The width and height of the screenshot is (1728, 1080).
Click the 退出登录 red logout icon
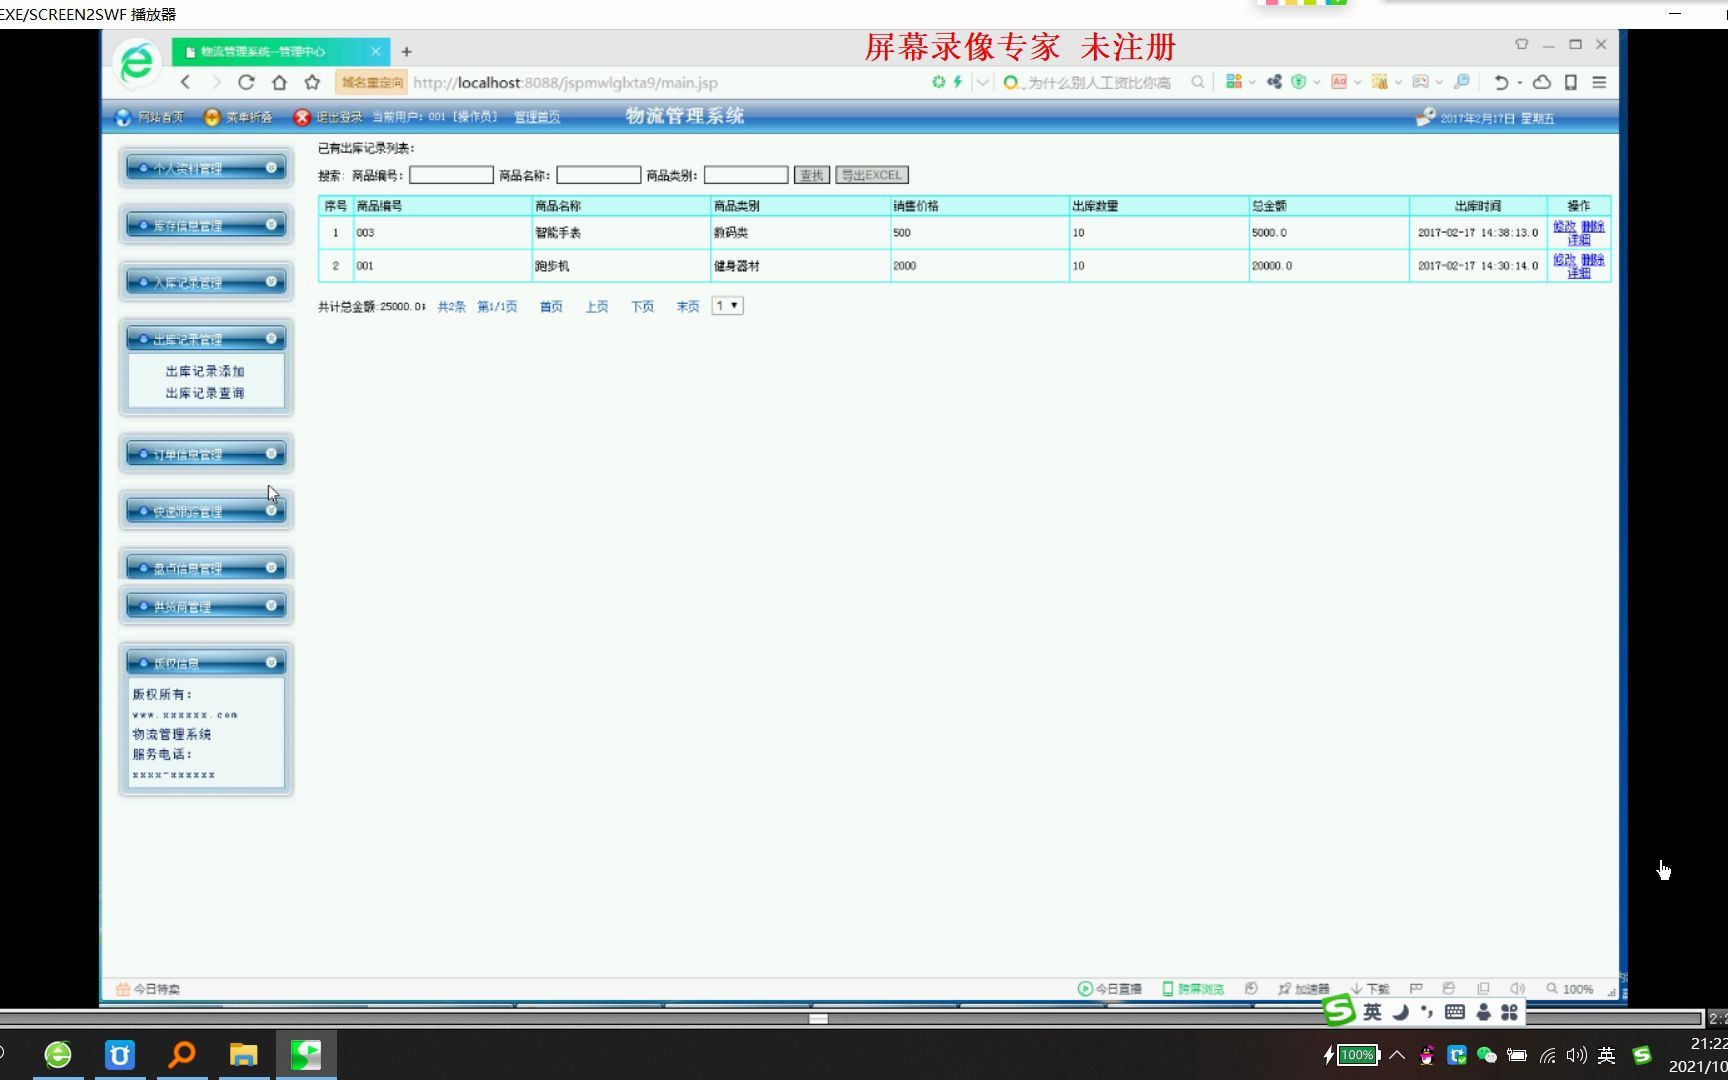pos(302,116)
